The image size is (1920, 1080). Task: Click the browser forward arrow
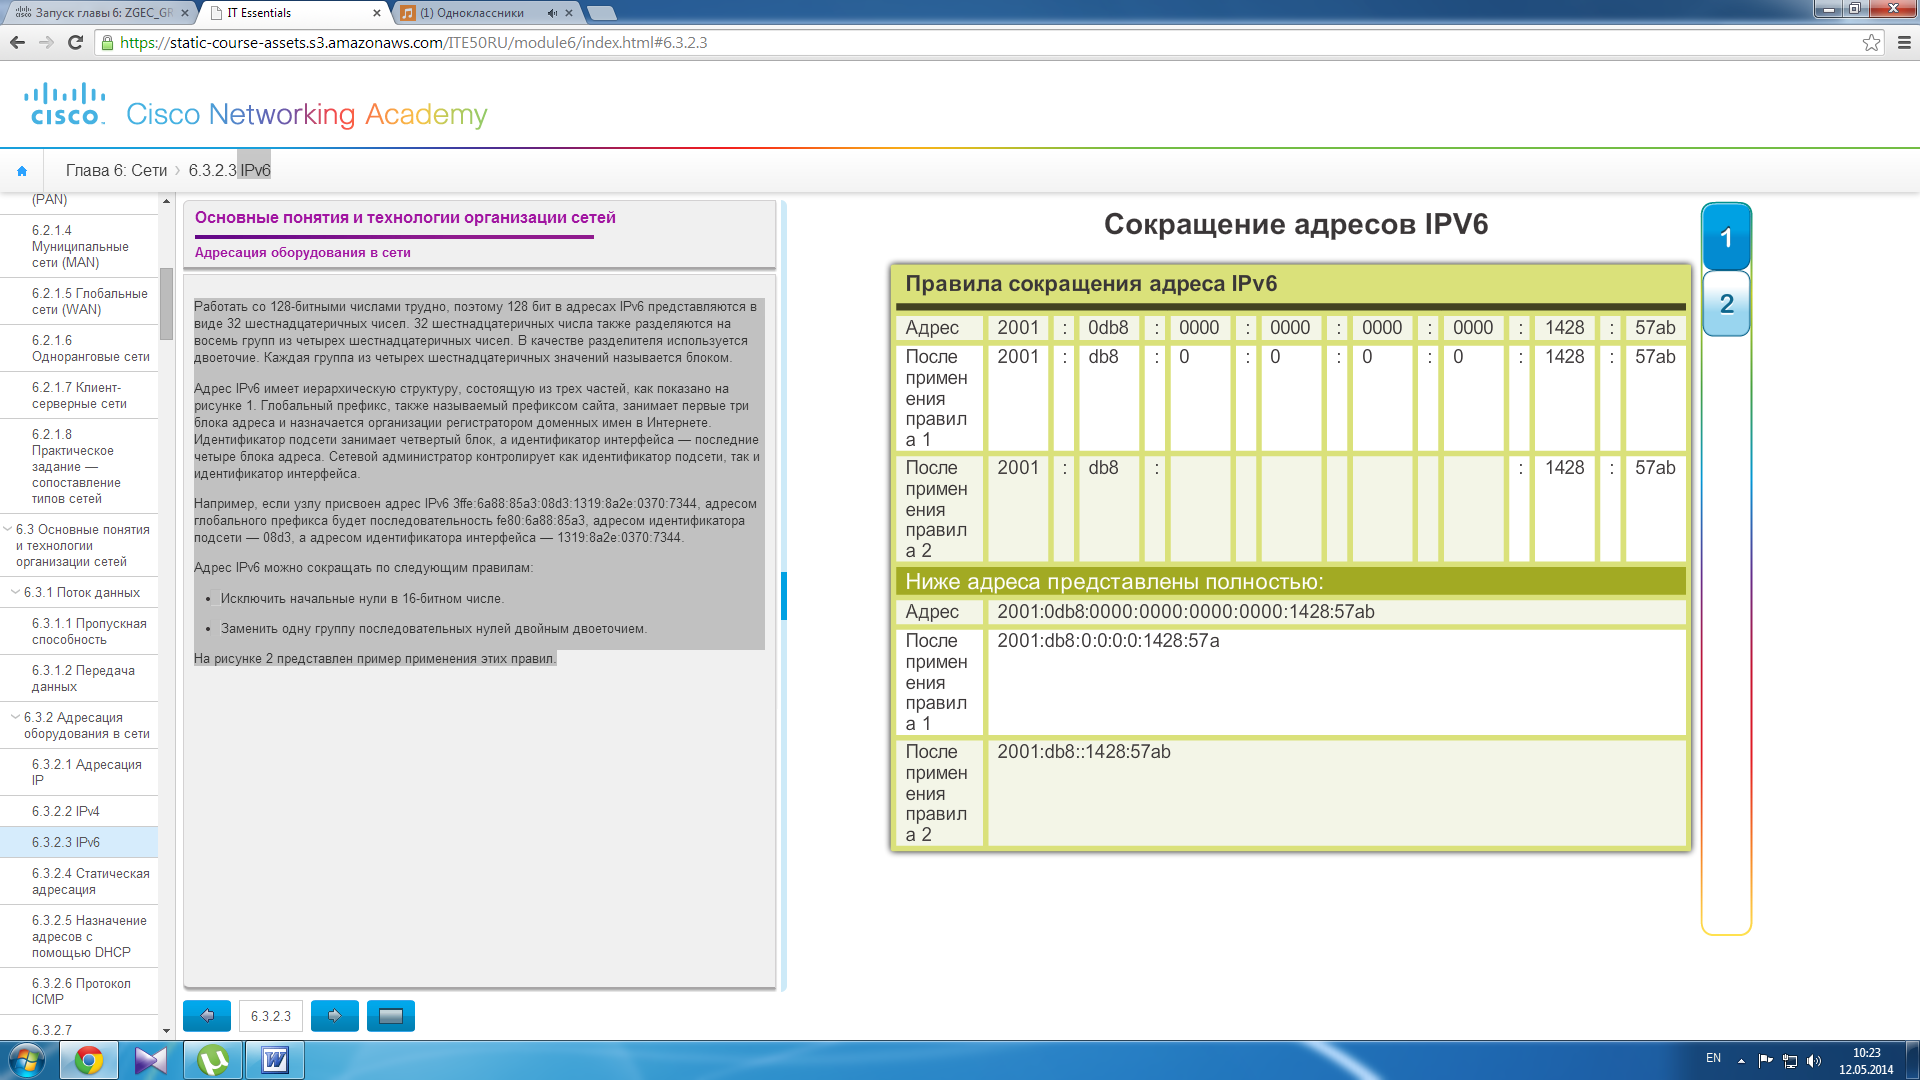[46, 42]
